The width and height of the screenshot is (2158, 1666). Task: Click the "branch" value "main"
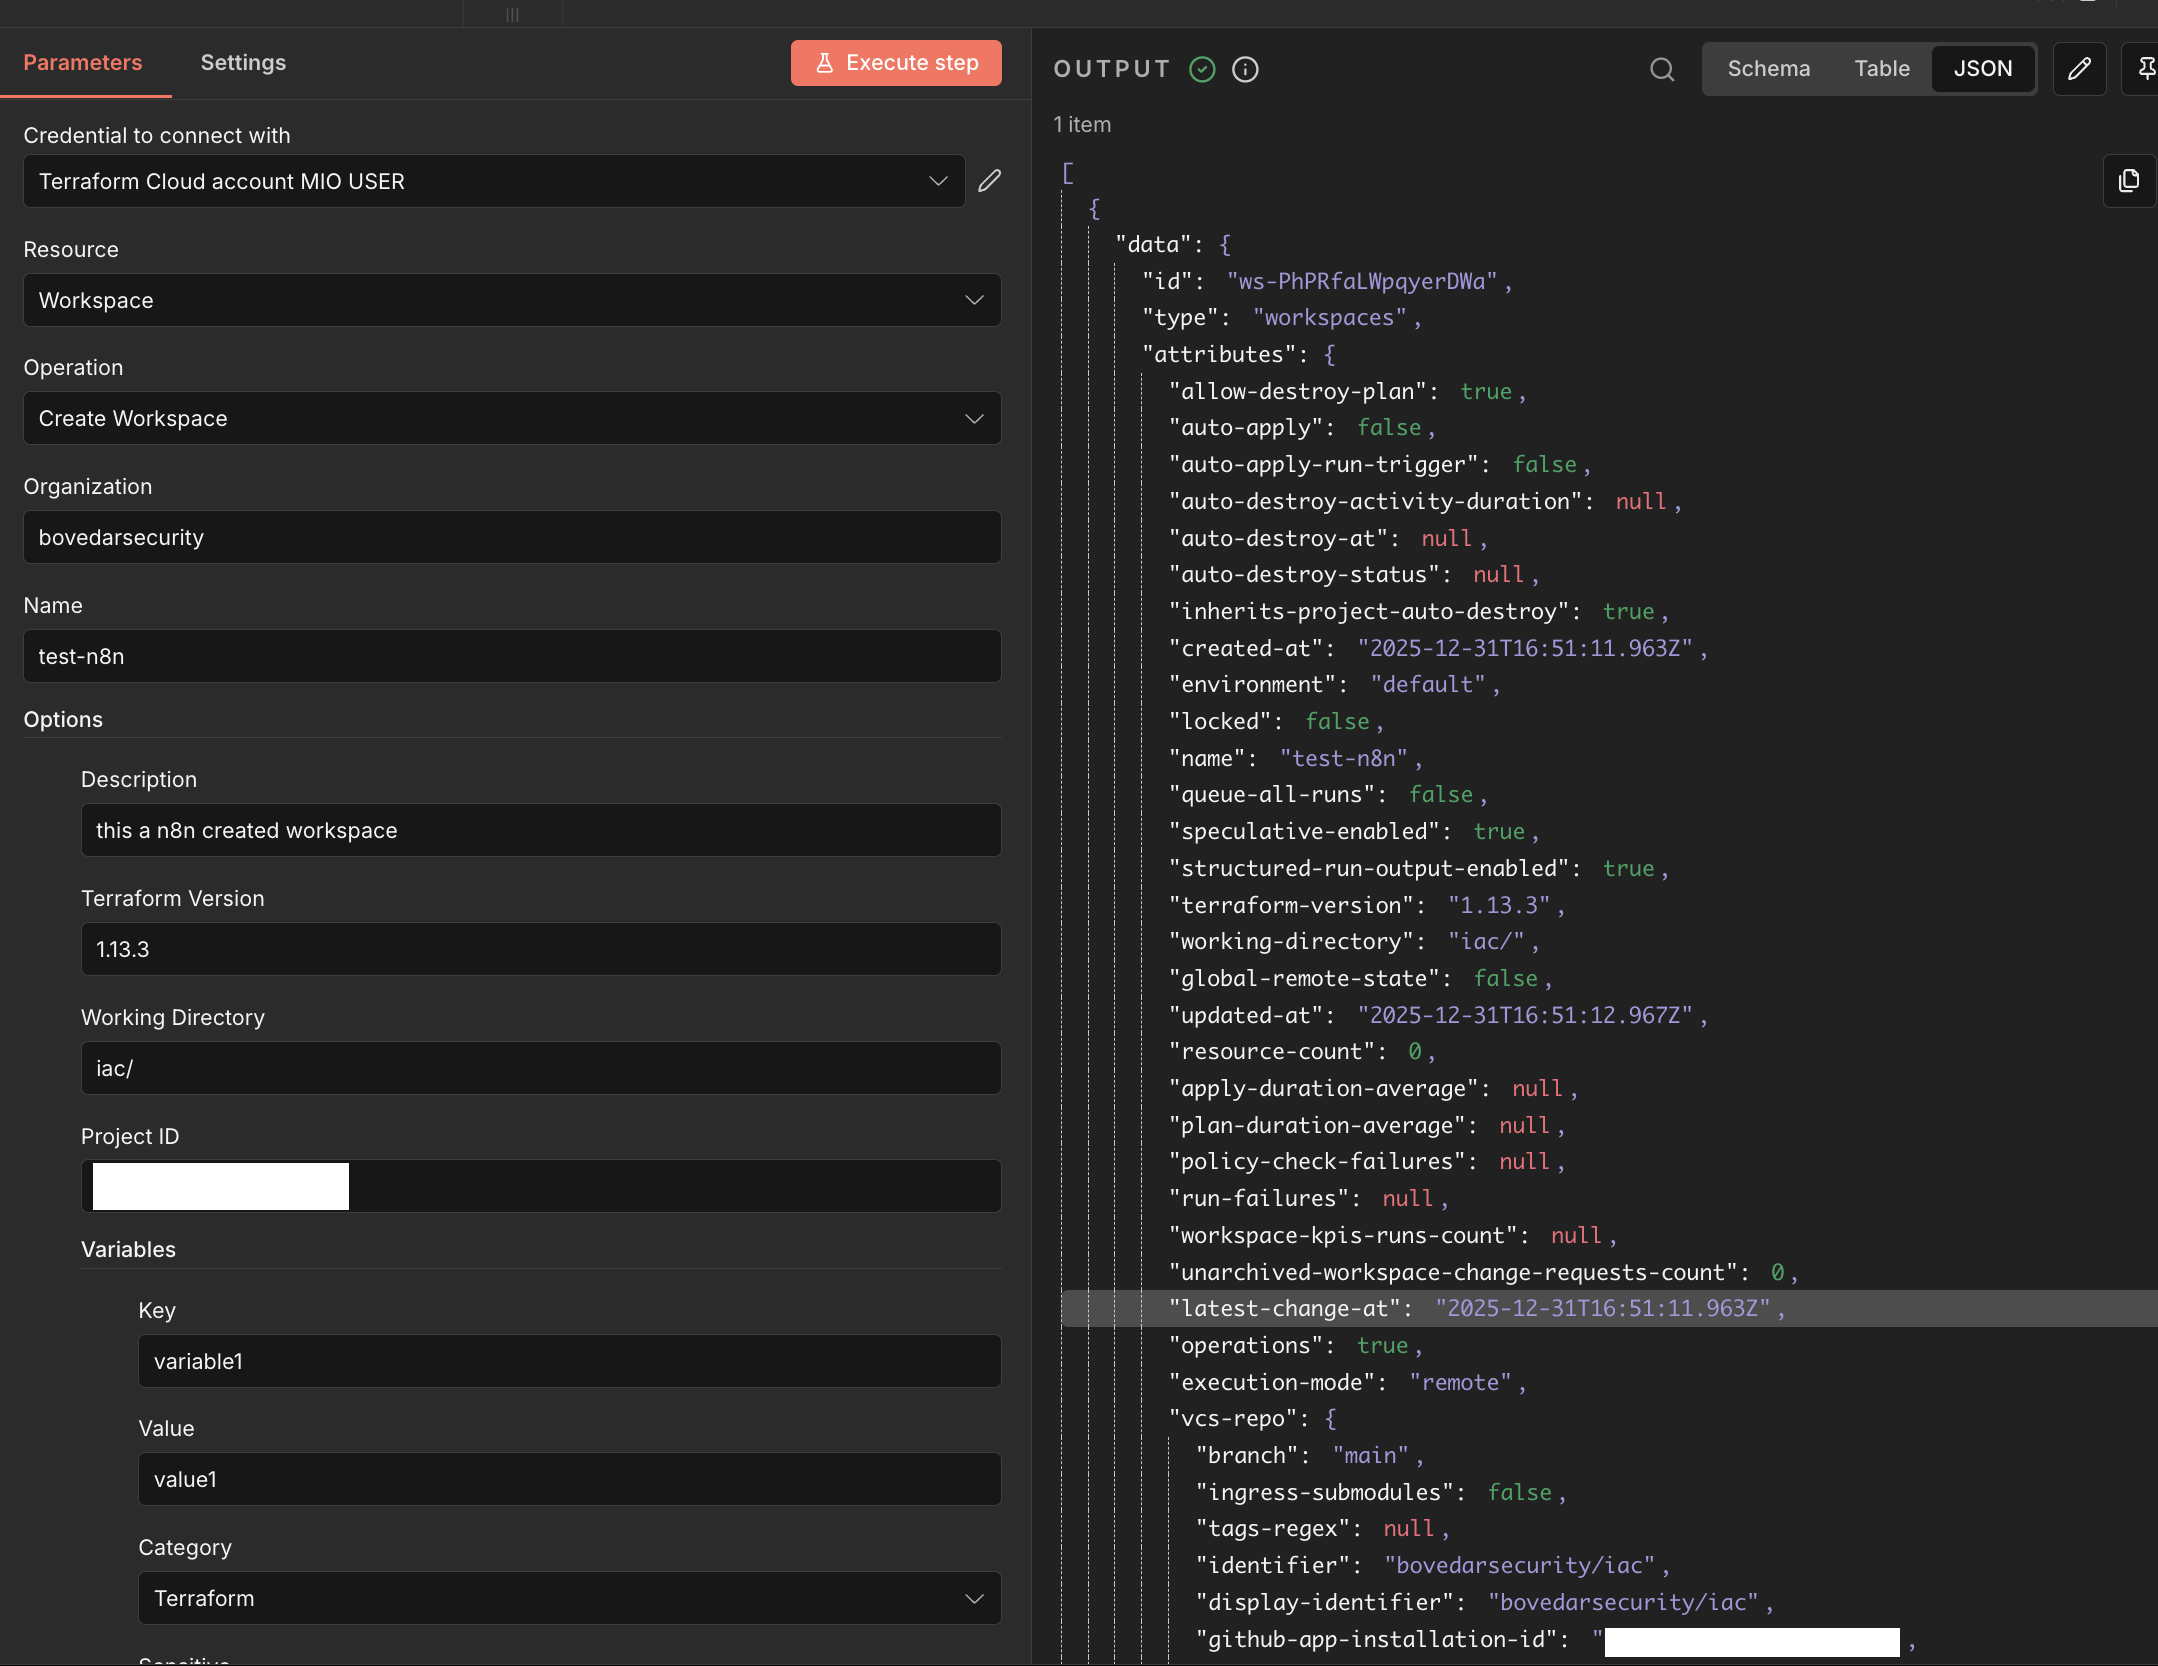[1370, 1455]
